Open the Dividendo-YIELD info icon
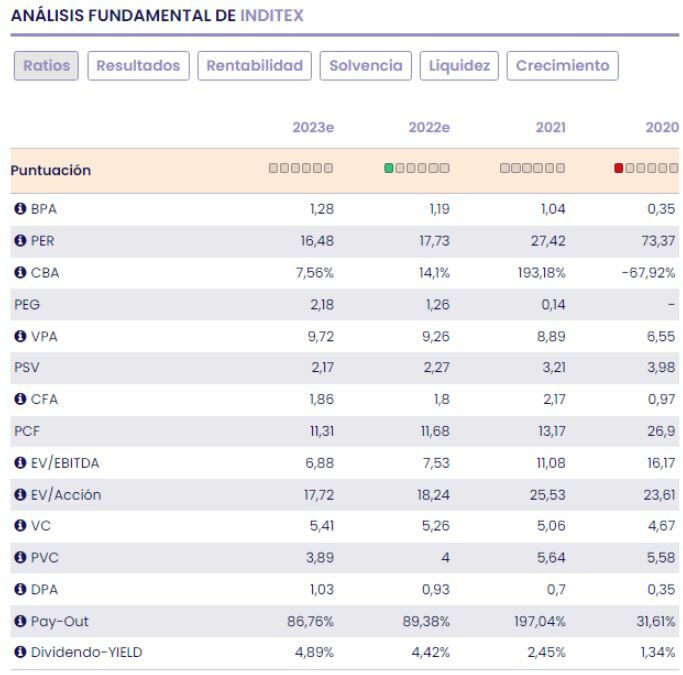683x675 pixels. tap(19, 653)
